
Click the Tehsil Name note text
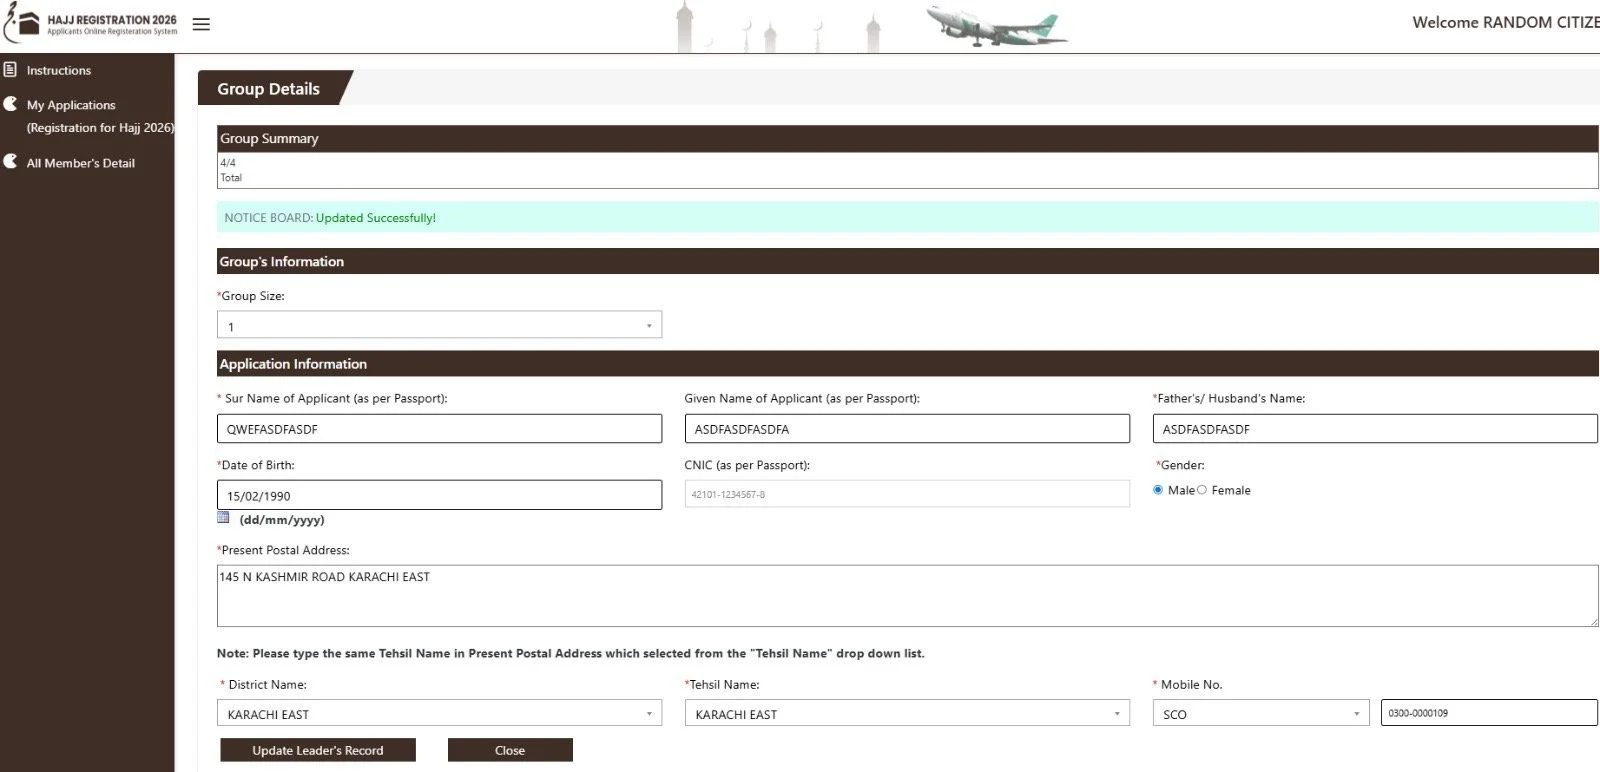click(x=571, y=653)
